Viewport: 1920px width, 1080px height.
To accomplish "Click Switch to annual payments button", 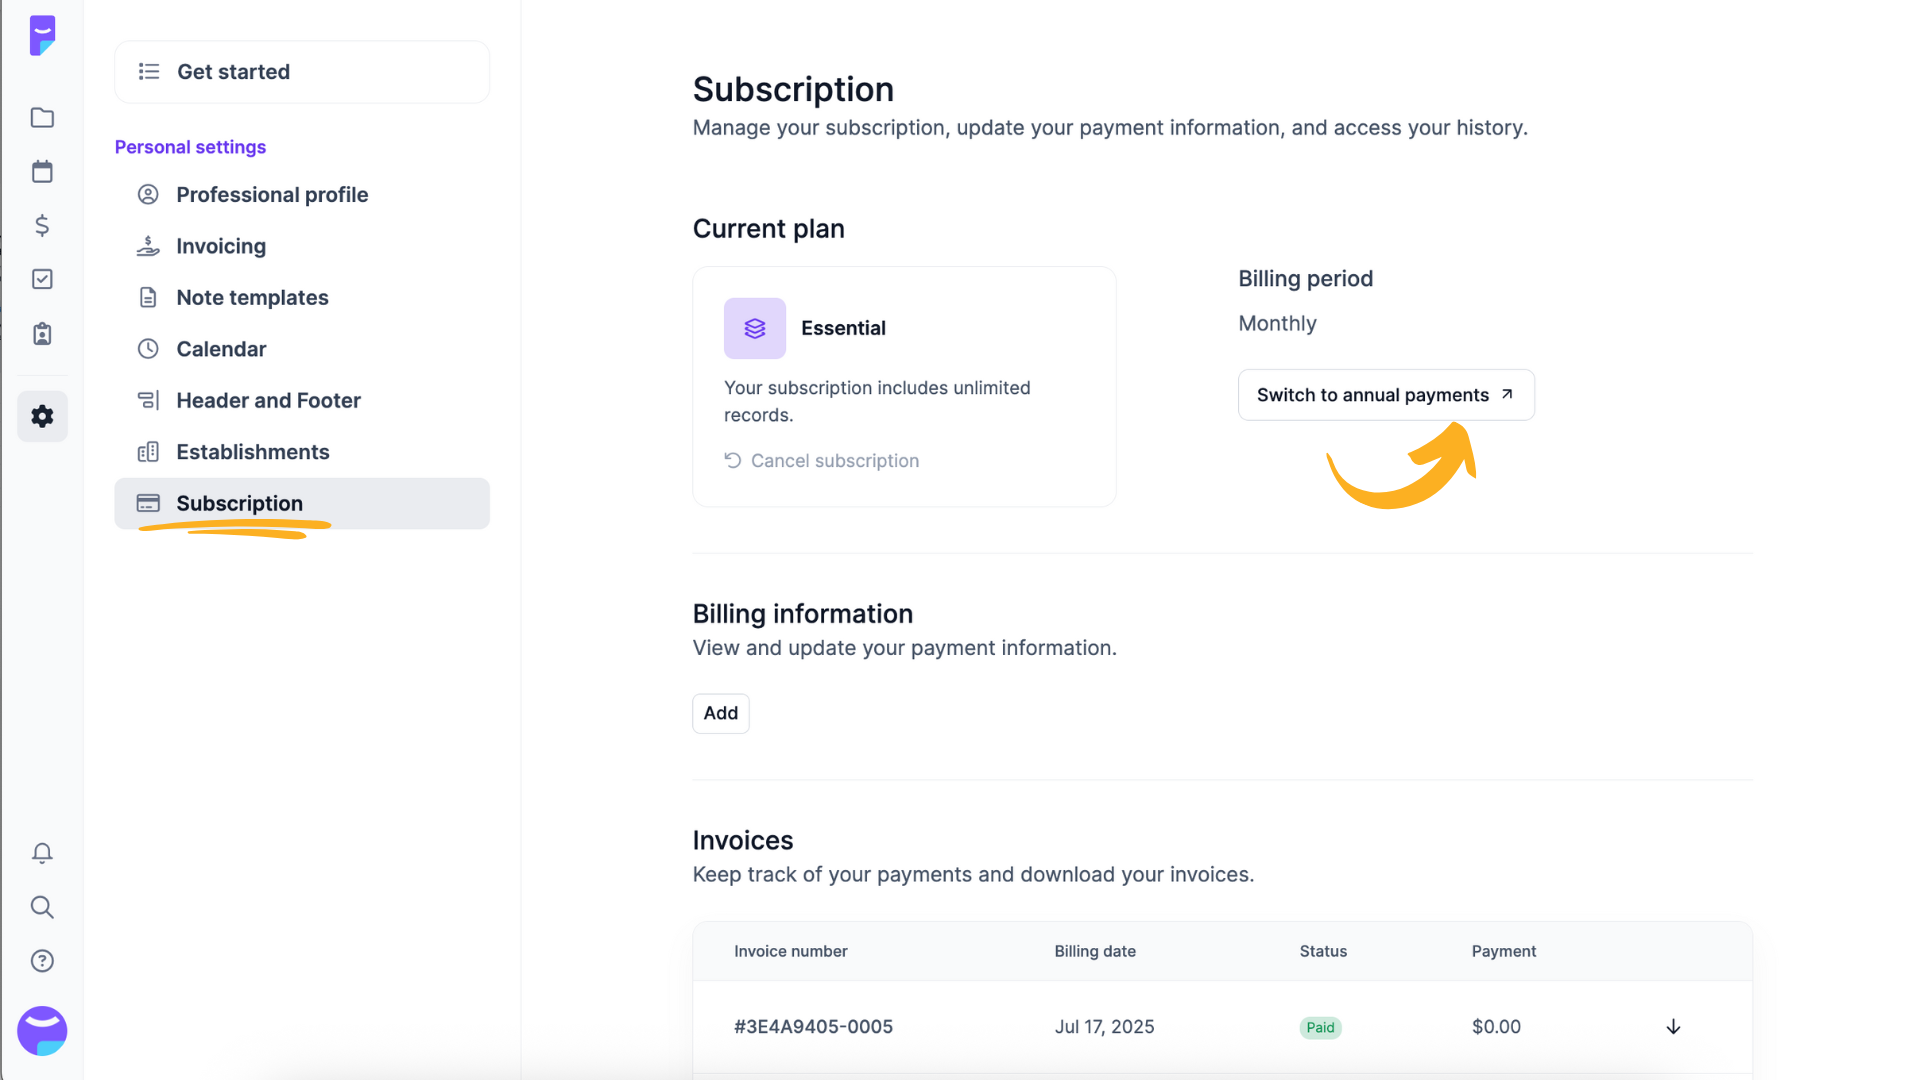I will coord(1386,395).
